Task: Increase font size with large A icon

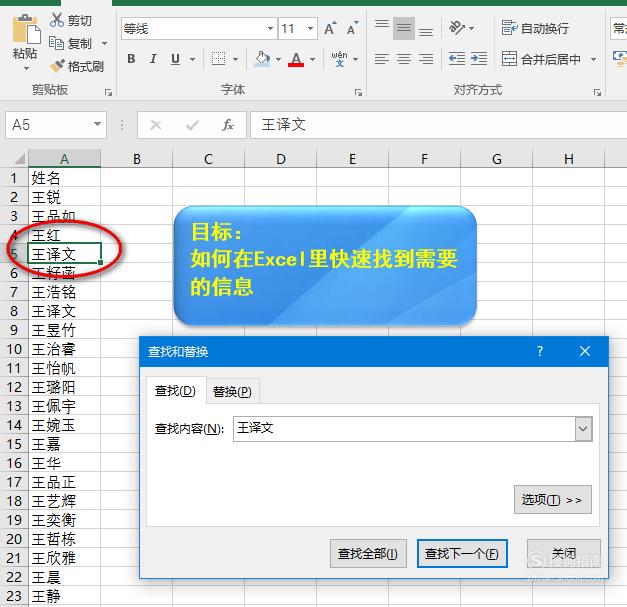Action: (x=330, y=28)
